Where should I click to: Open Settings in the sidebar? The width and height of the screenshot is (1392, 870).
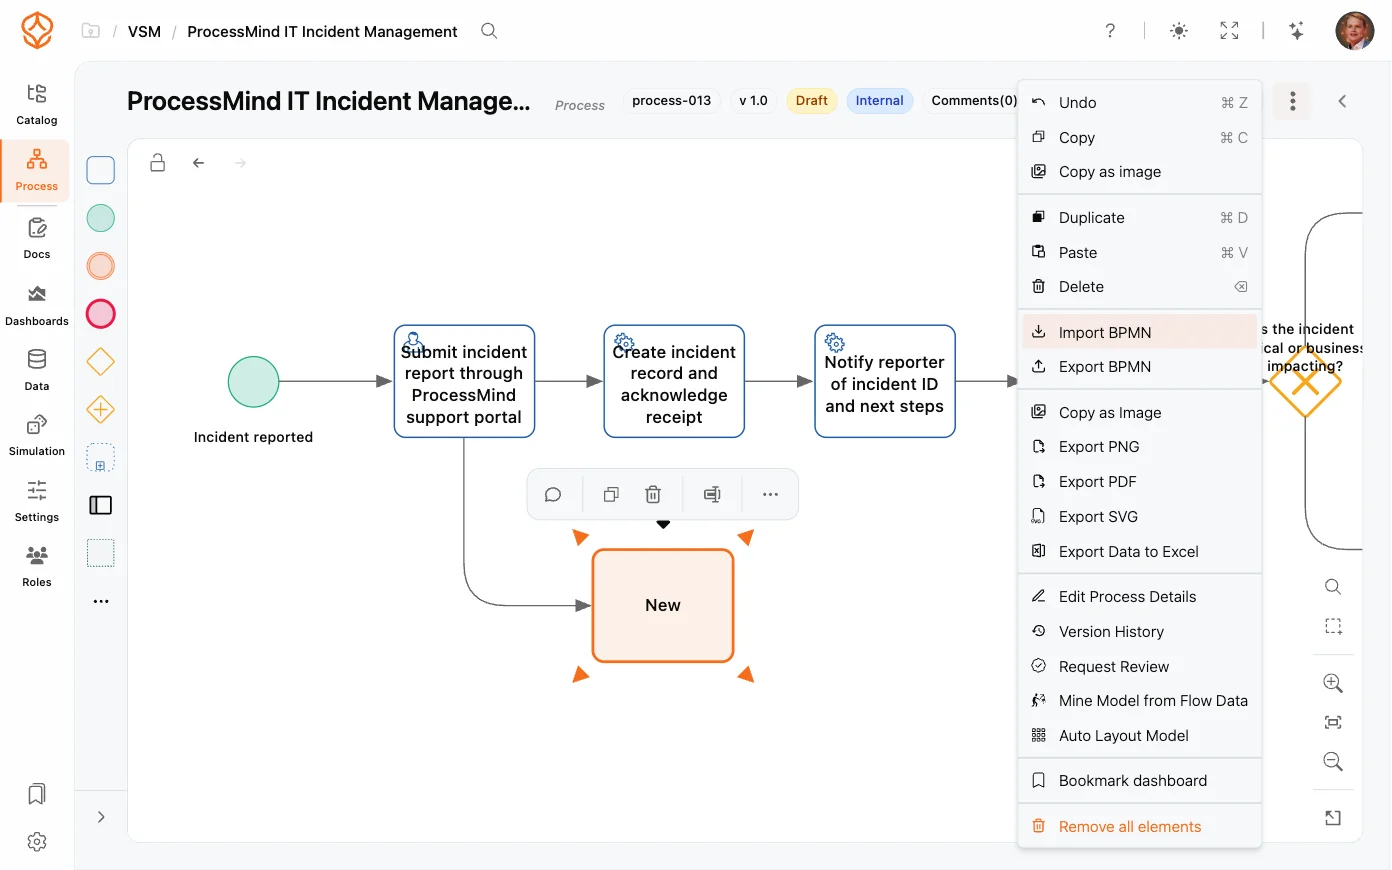coord(37,501)
